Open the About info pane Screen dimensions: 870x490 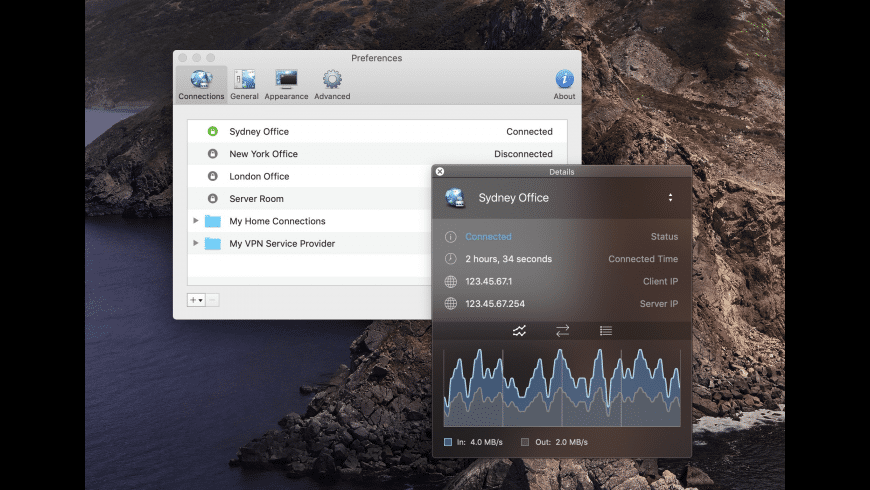564,85
